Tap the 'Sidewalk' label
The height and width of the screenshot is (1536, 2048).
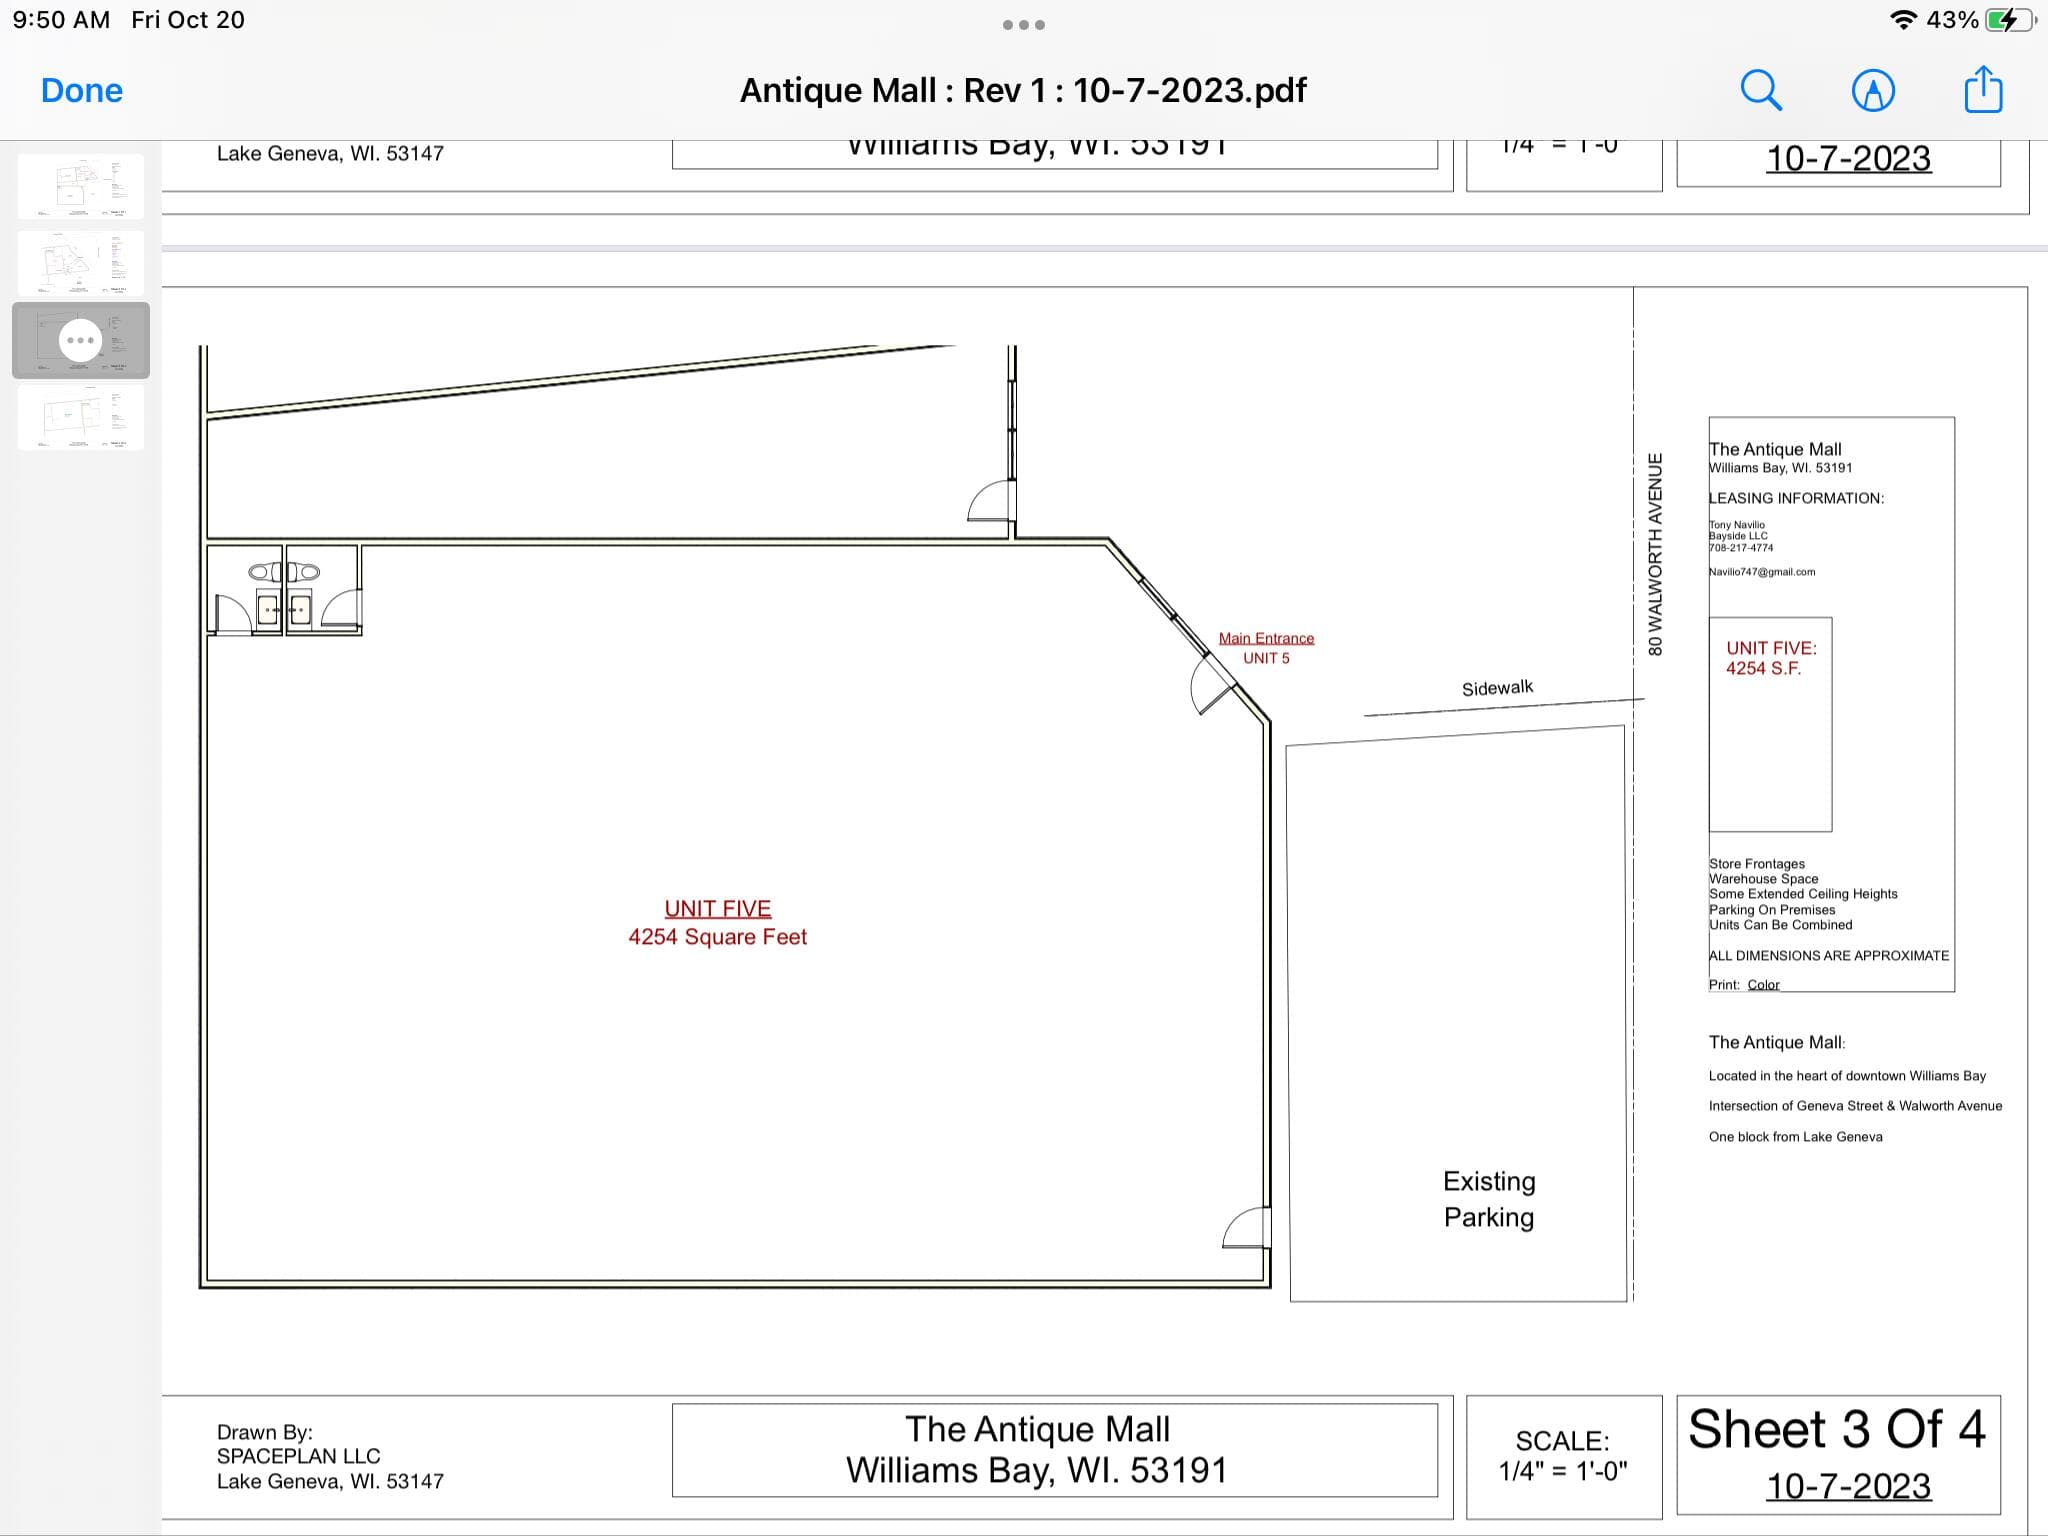[1497, 688]
